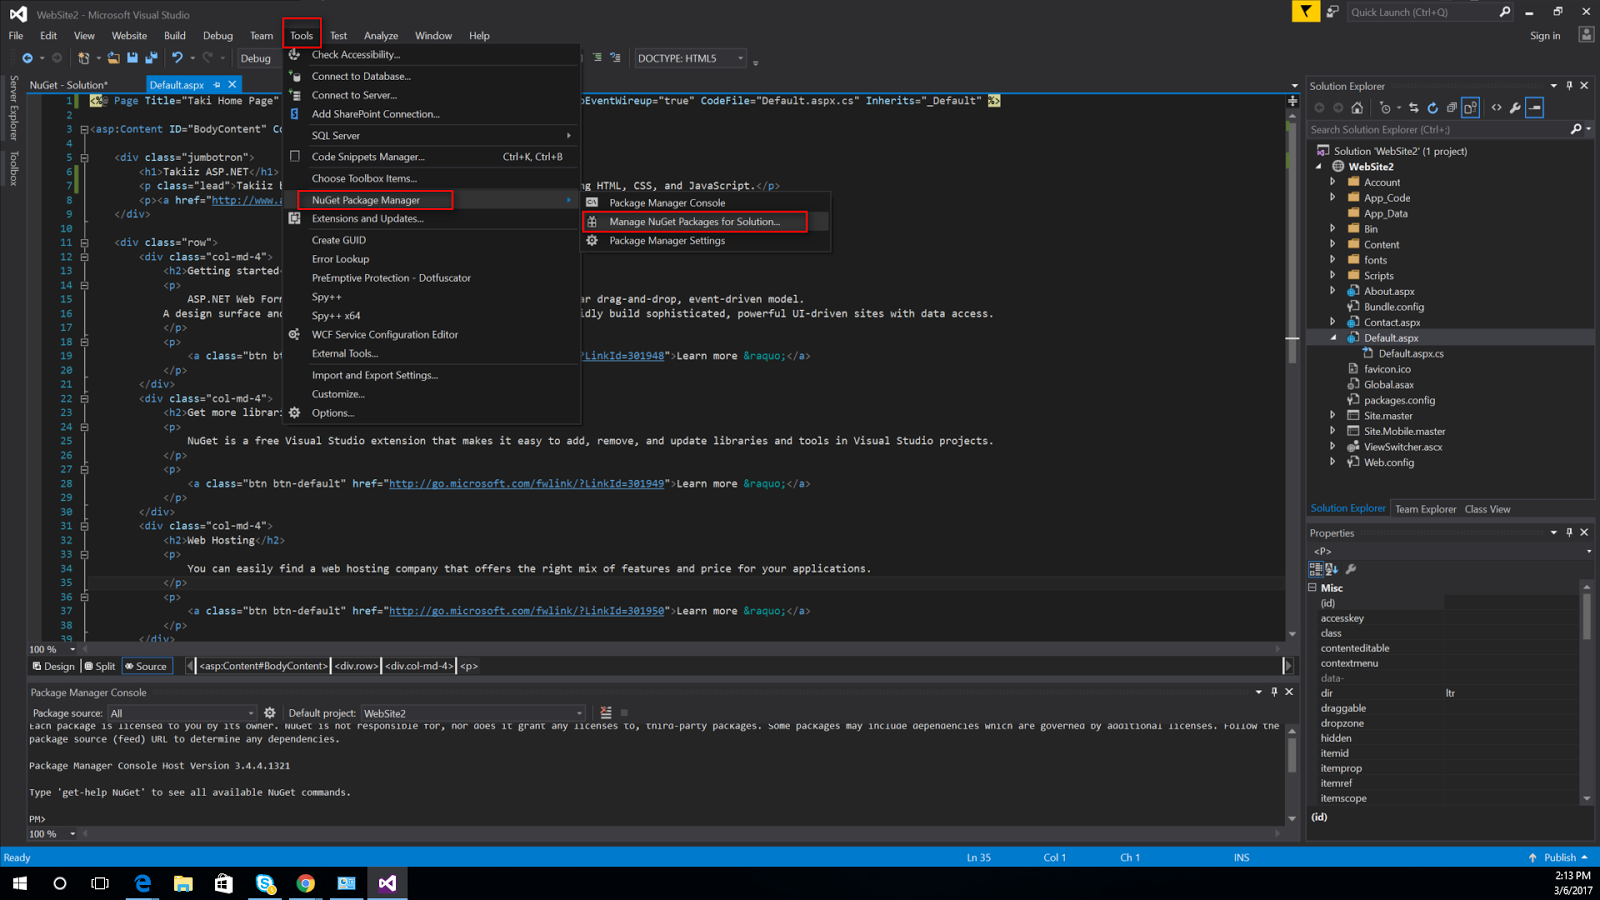Toggle Categorized view in Properties panel
1600x900 pixels.
(x=1315, y=569)
